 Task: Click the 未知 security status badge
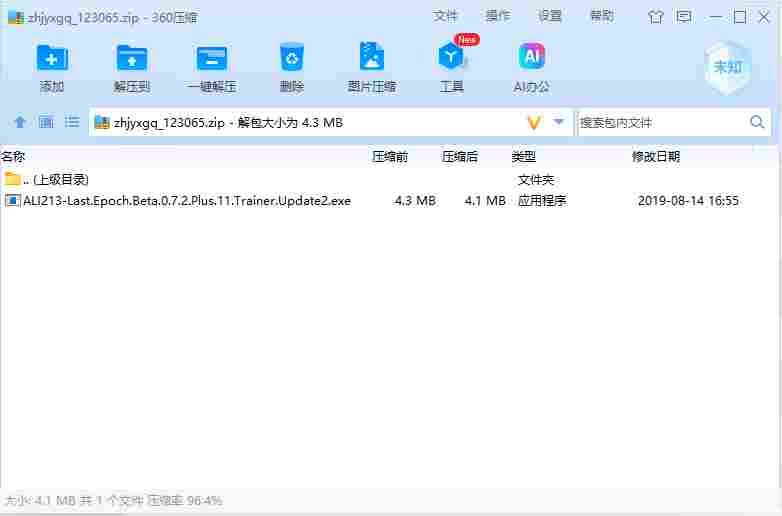coord(728,68)
